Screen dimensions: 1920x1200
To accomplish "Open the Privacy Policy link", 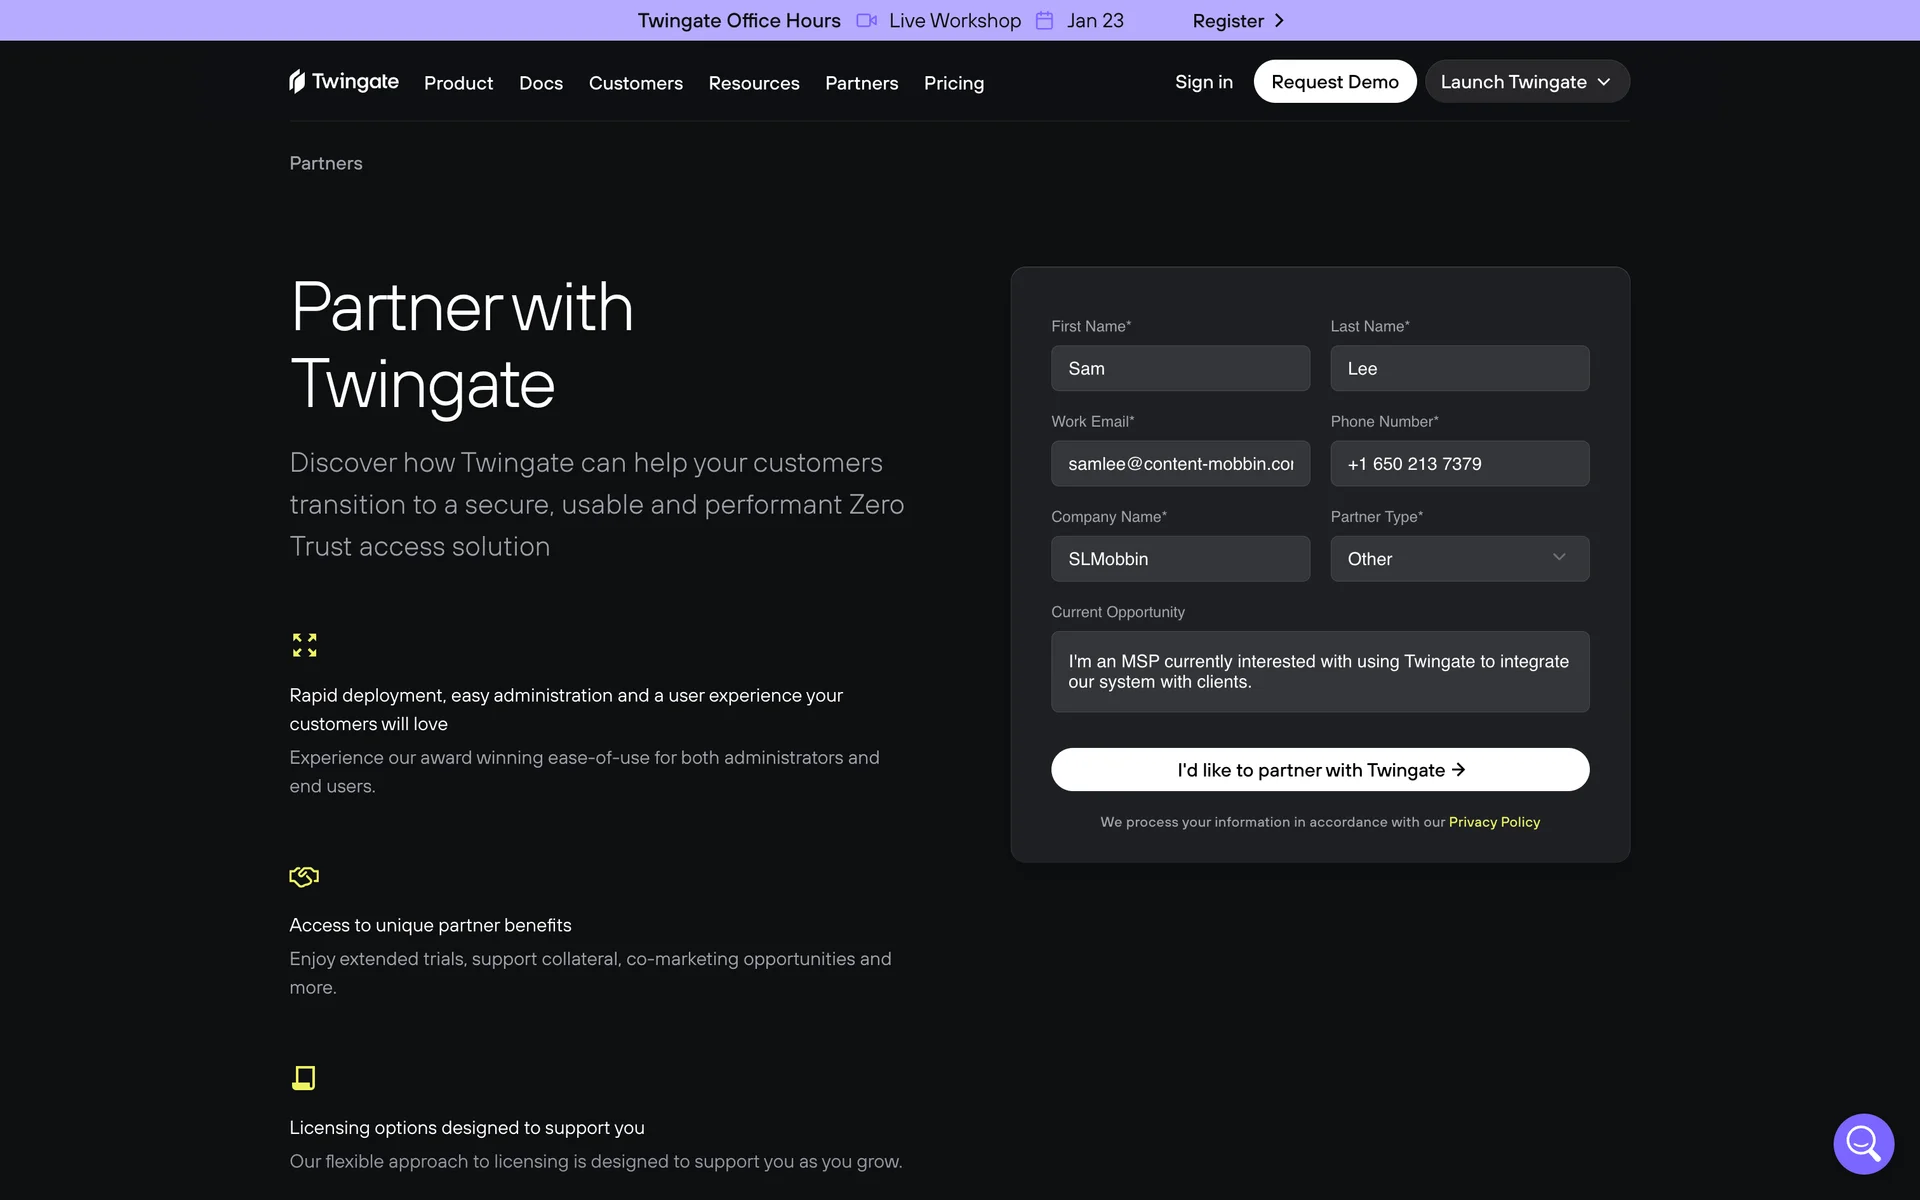I will [1494, 822].
